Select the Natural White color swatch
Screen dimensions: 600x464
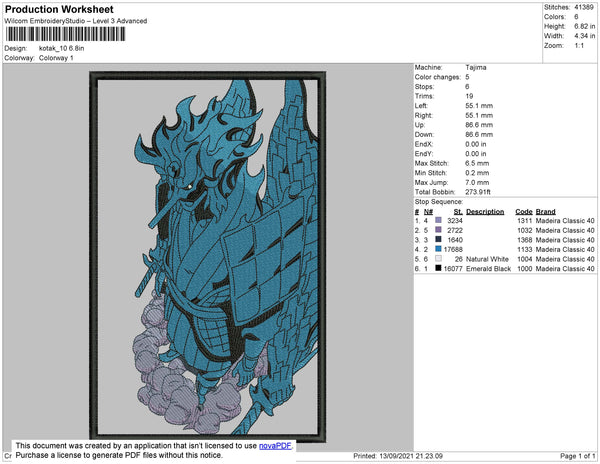pyautogui.click(x=438, y=259)
